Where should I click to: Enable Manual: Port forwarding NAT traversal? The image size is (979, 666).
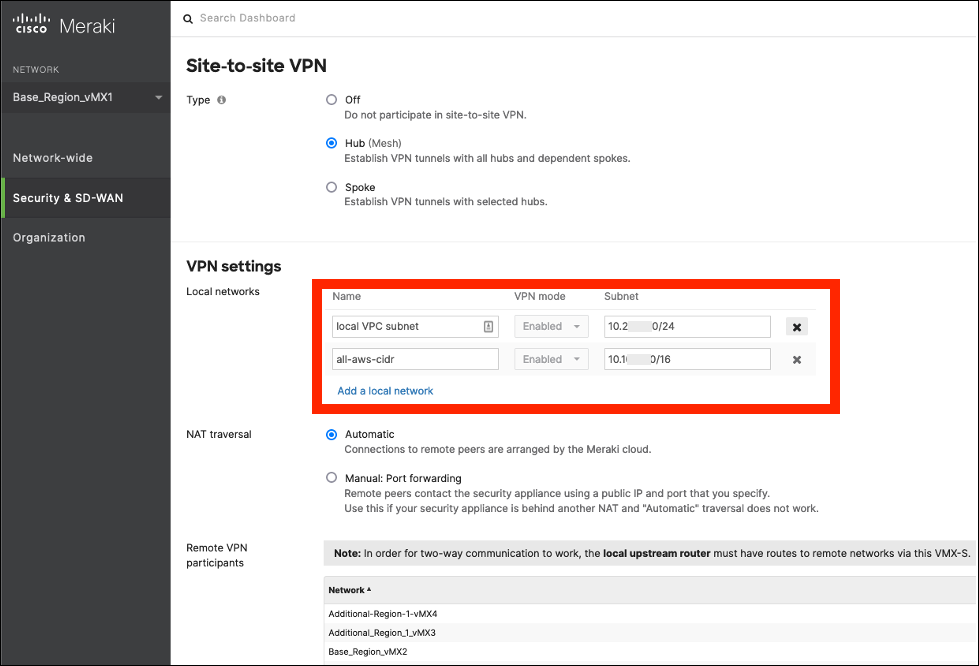point(331,477)
